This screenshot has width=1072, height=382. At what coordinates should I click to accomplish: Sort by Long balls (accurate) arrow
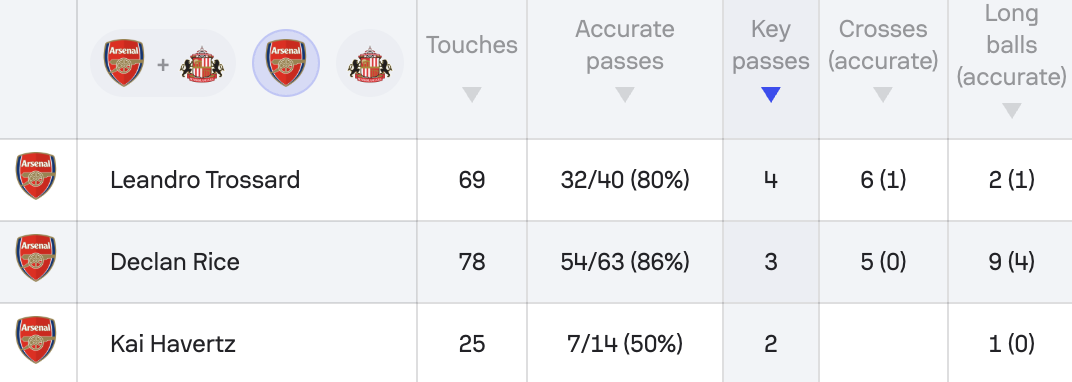pos(1011,111)
